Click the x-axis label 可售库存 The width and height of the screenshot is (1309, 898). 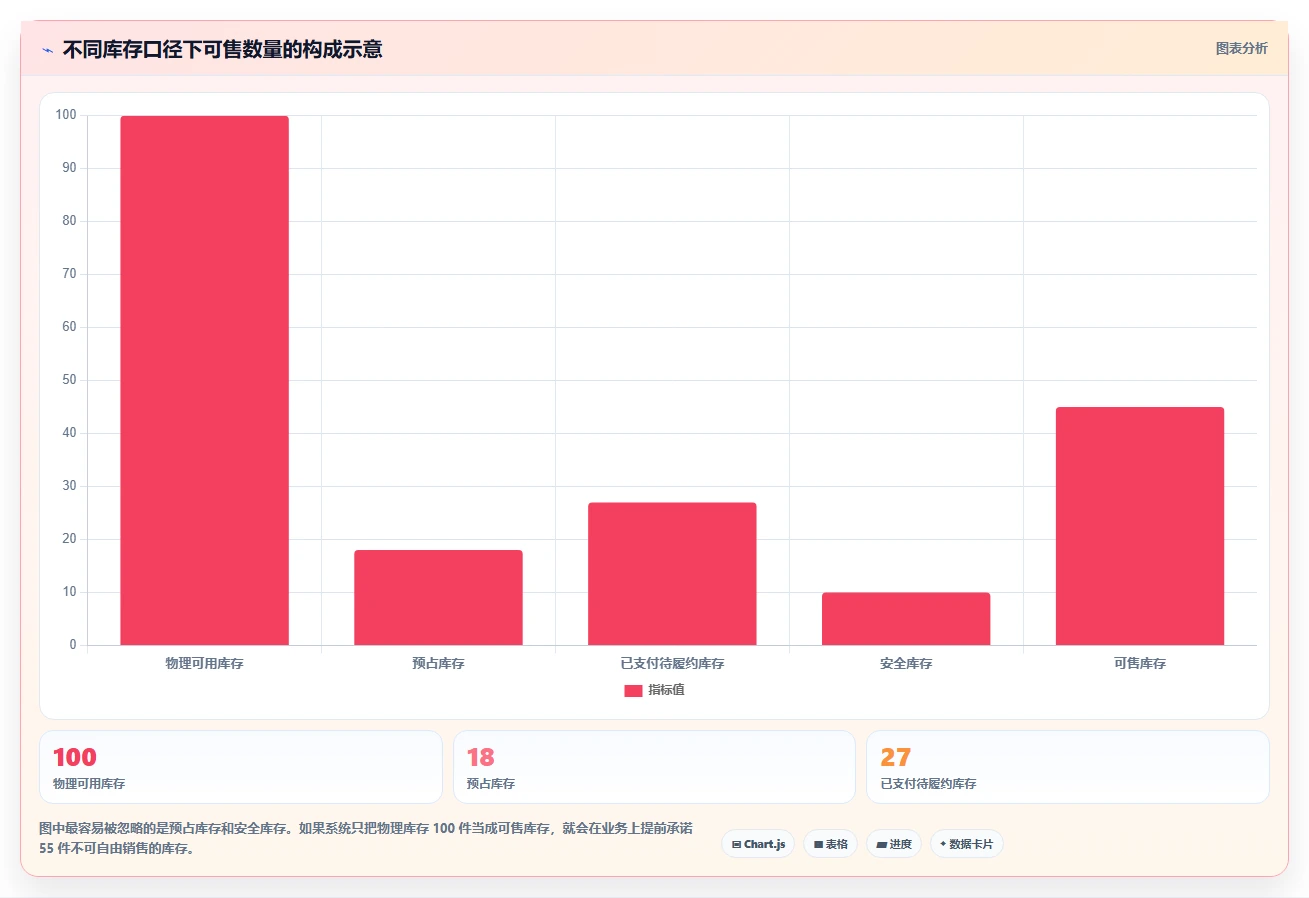pos(1140,663)
